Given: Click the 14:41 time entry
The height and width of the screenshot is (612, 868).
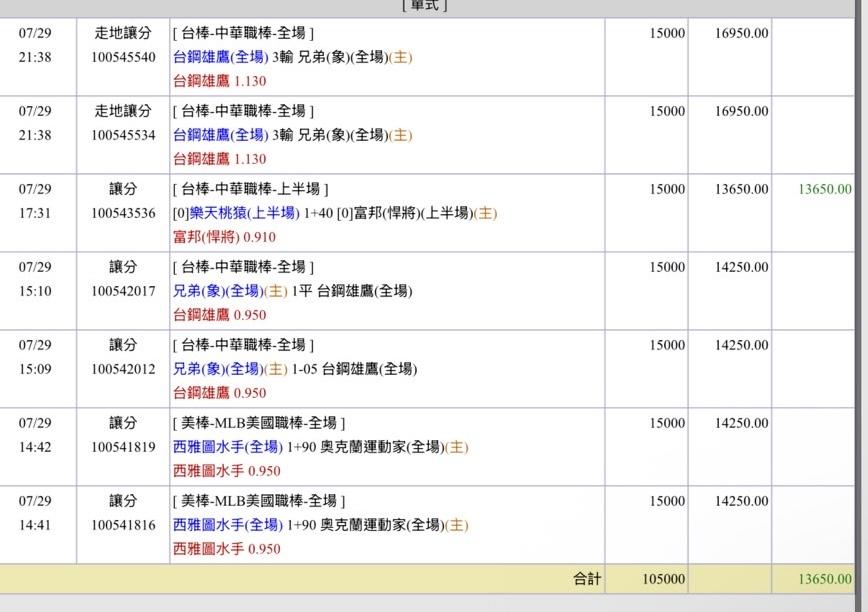Looking at the screenshot, I should point(35,525).
